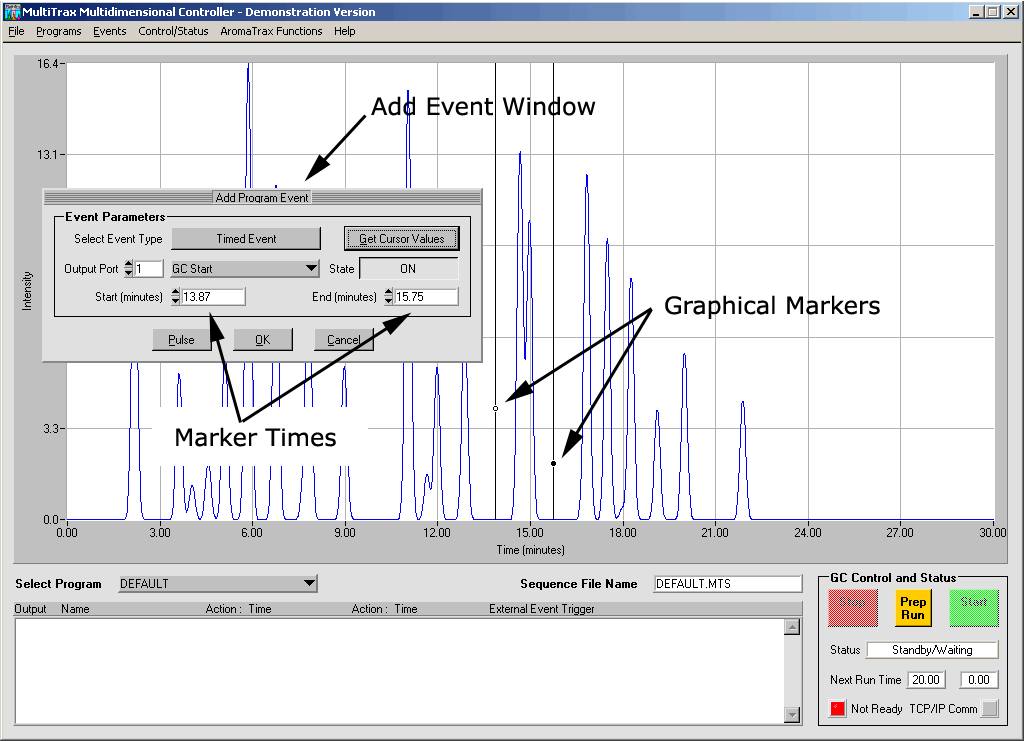
Task: Click the End minutes stepper arrows
Action: 388,297
